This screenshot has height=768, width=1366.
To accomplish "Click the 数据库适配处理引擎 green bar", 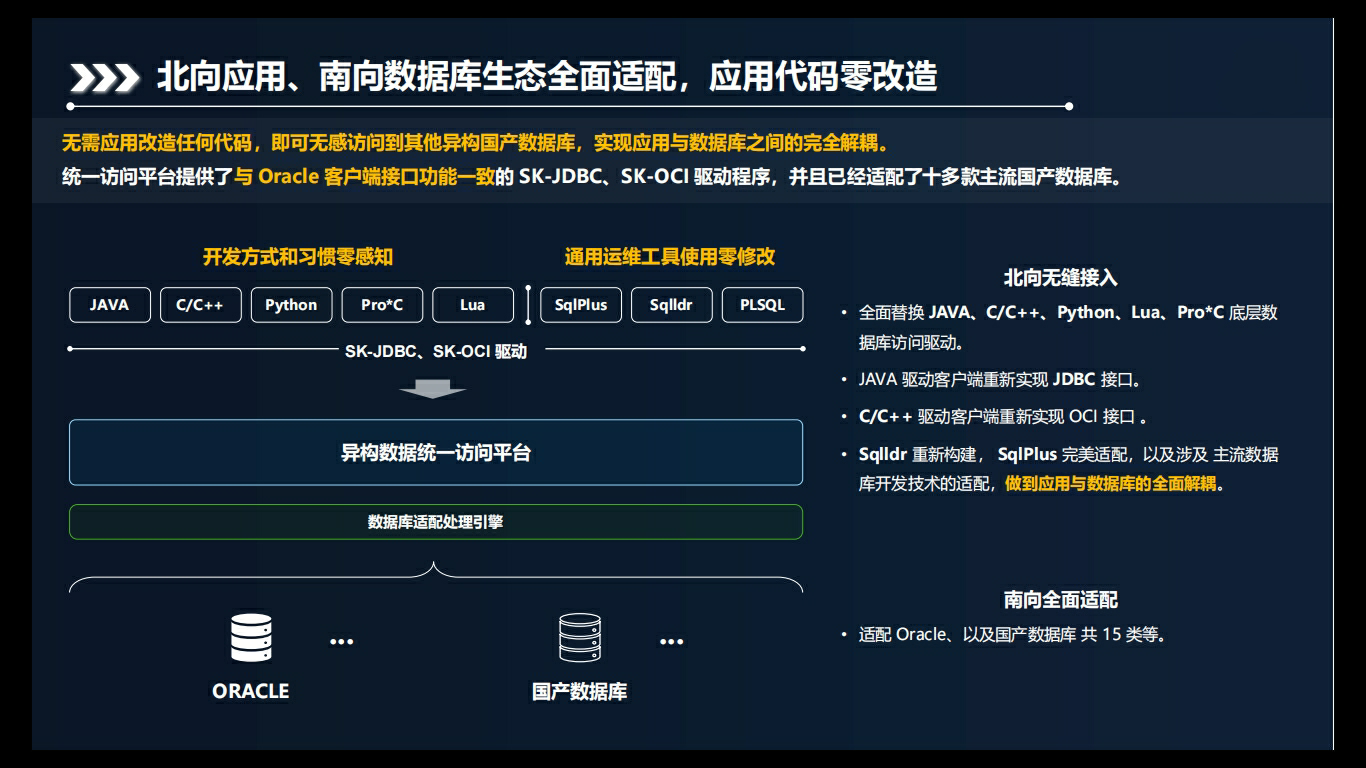I will (x=435, y=522).
